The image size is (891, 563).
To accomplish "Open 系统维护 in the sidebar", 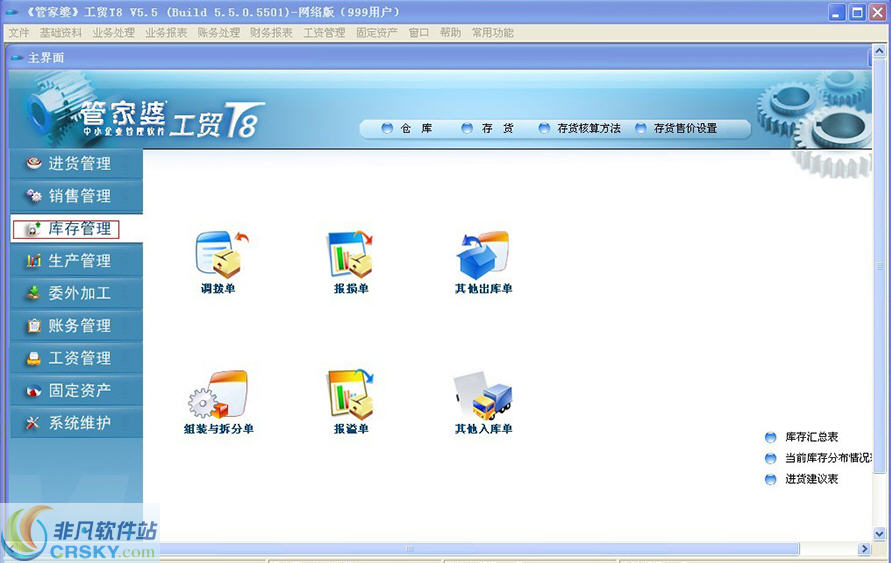I will (78, 423).
